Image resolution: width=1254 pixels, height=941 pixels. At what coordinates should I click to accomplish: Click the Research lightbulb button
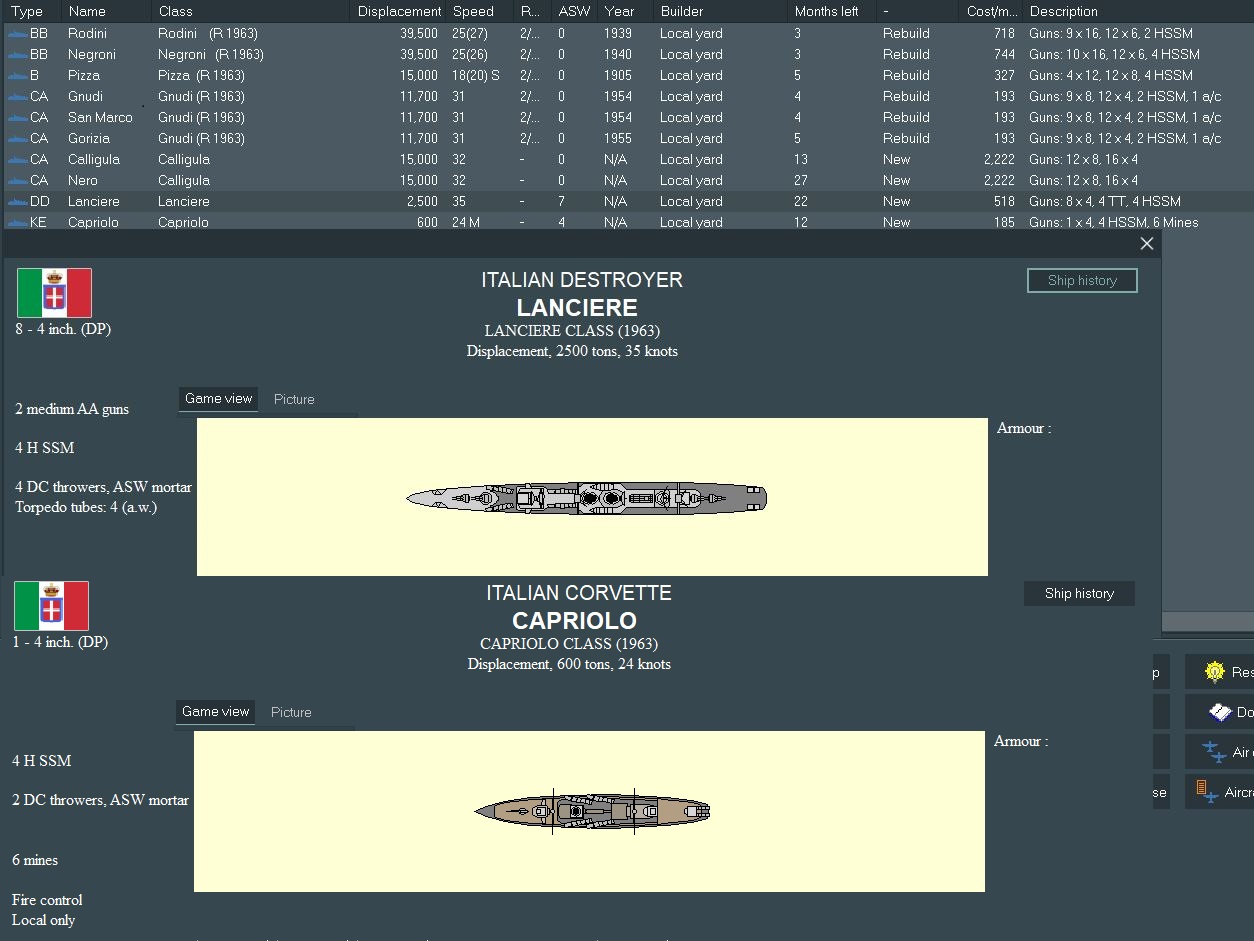pyautogui.click(x=1220, y=672)
